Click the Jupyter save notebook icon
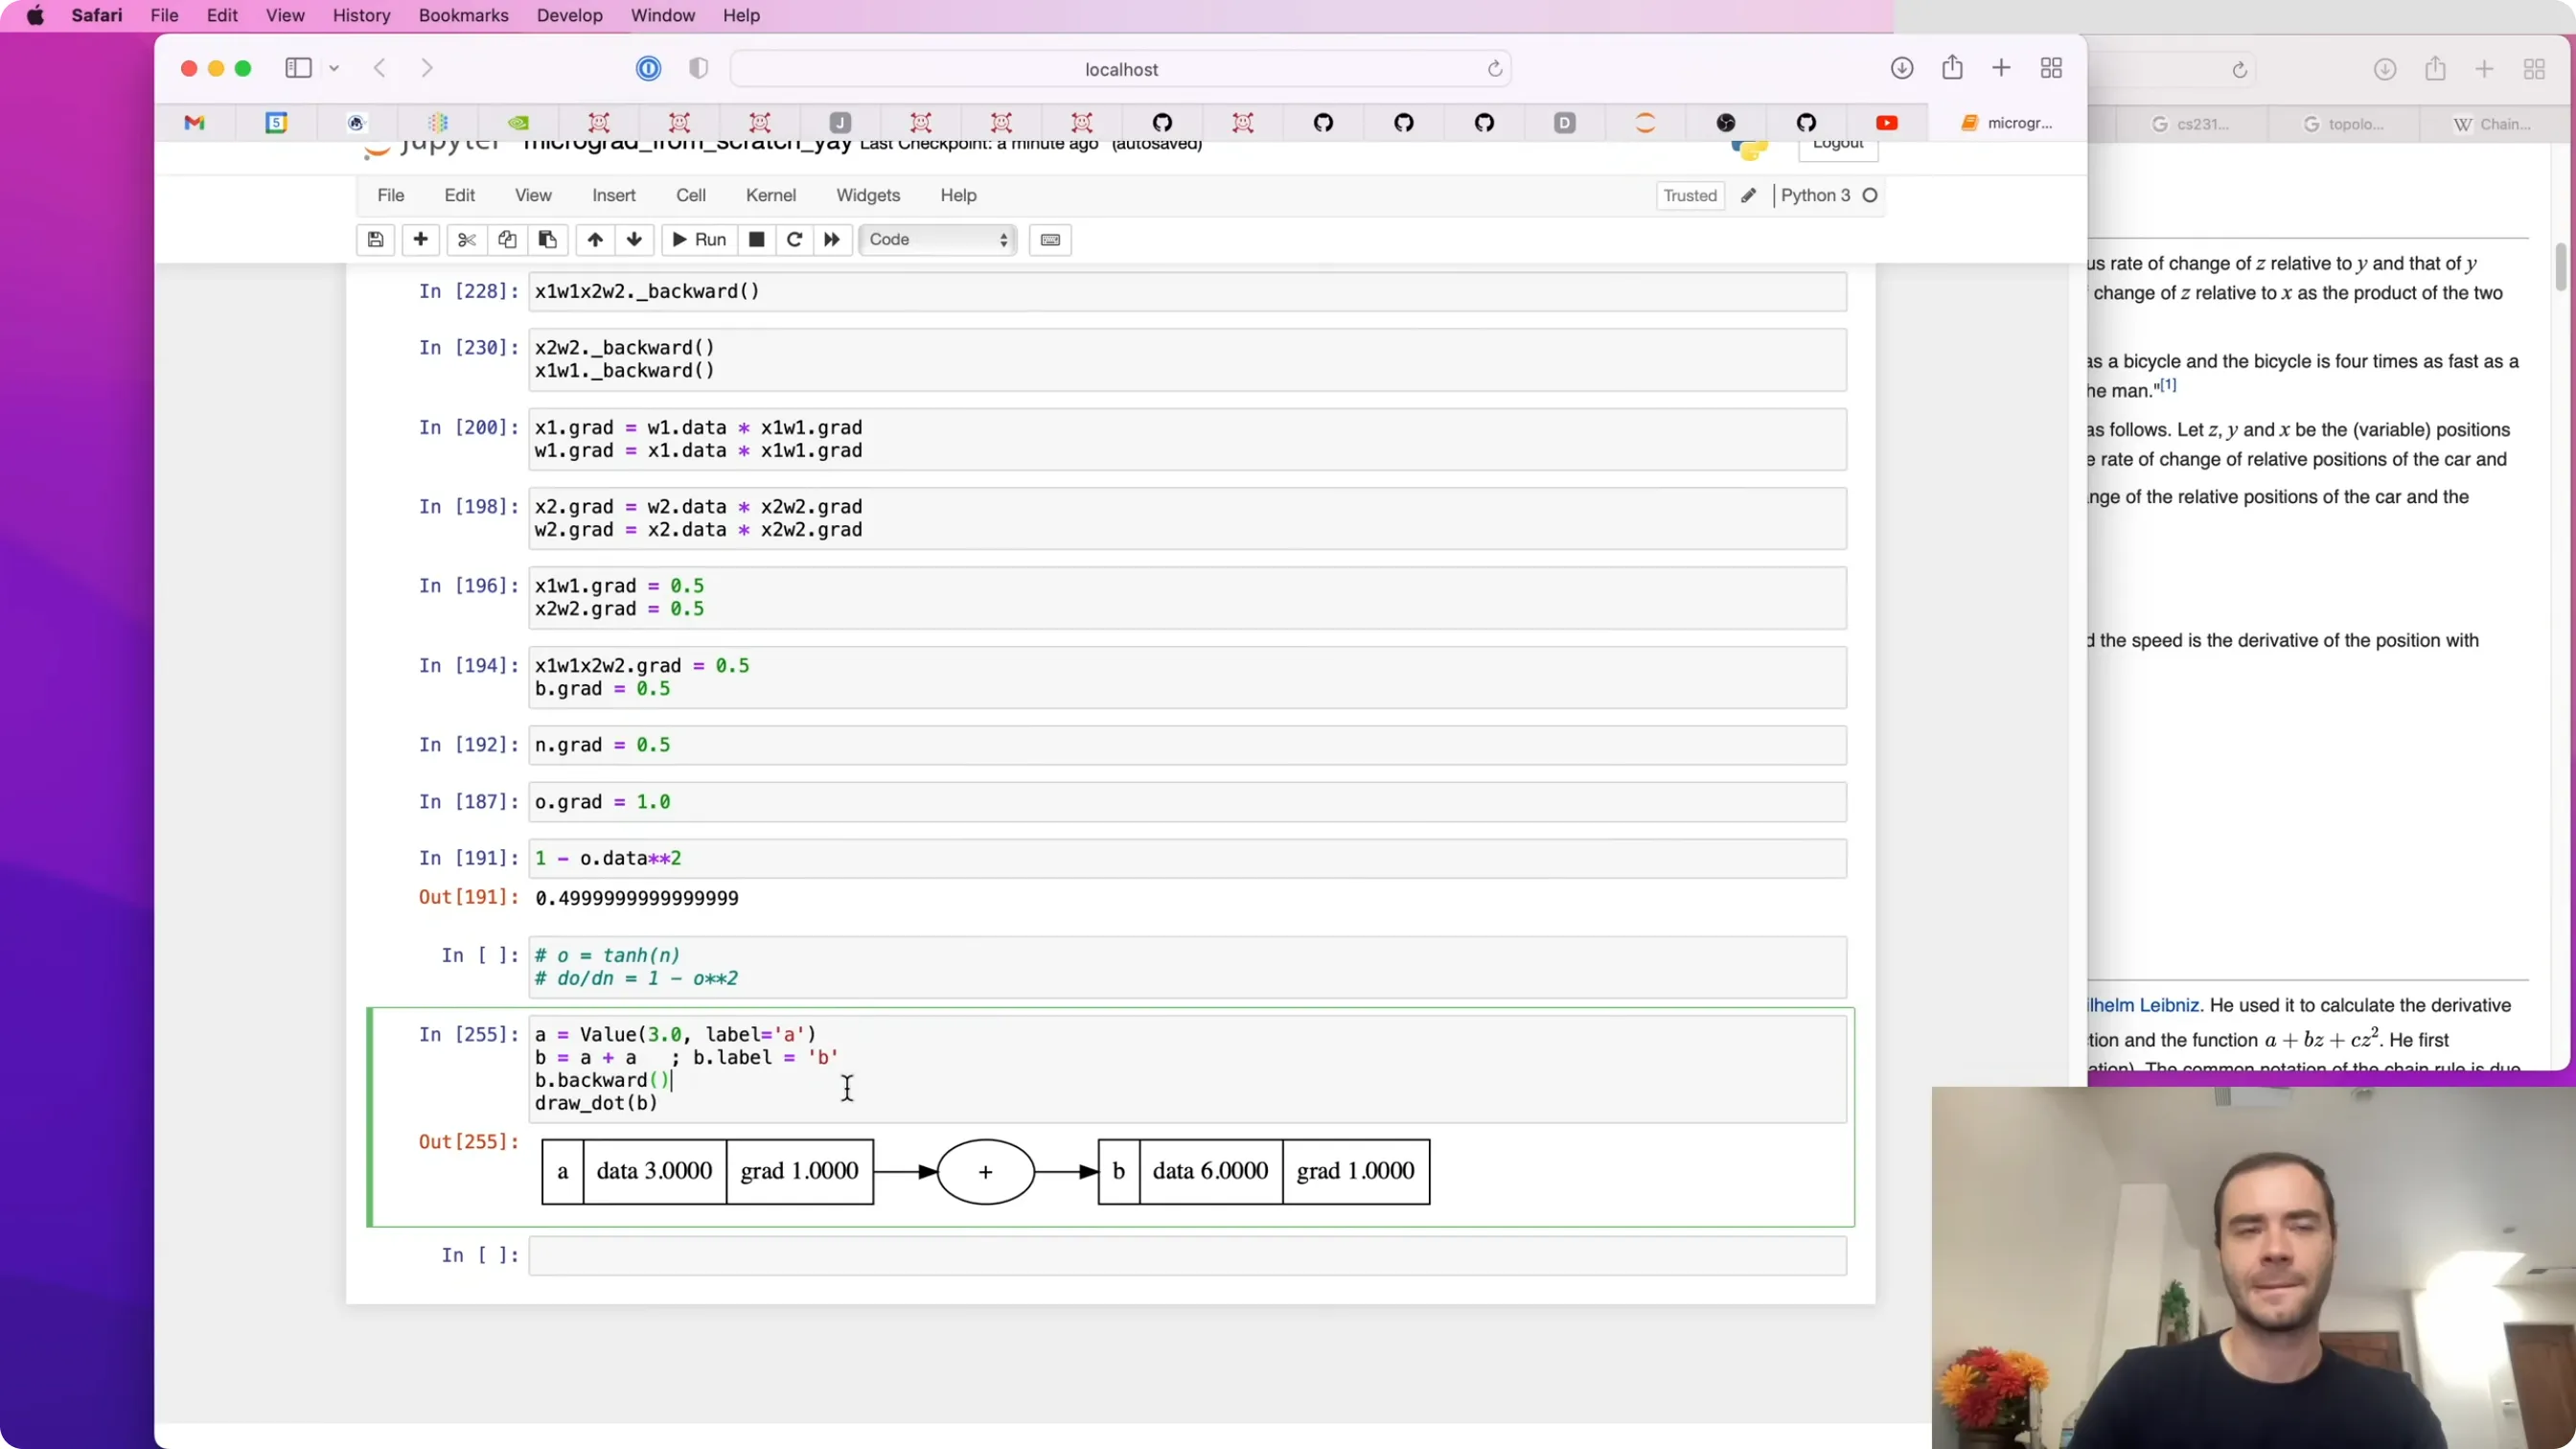The height and width of the screenshot is (1449, 2576). click(x=375, y=240)
